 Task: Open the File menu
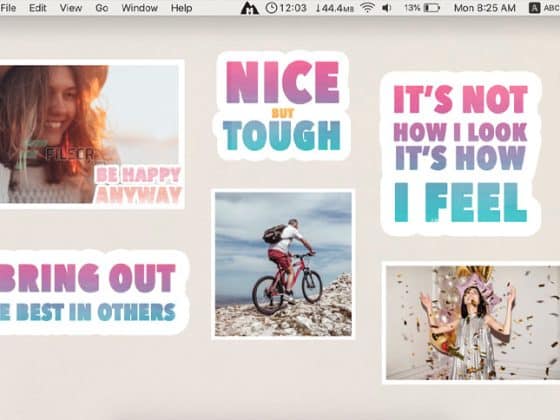click(x=8, y=8)
